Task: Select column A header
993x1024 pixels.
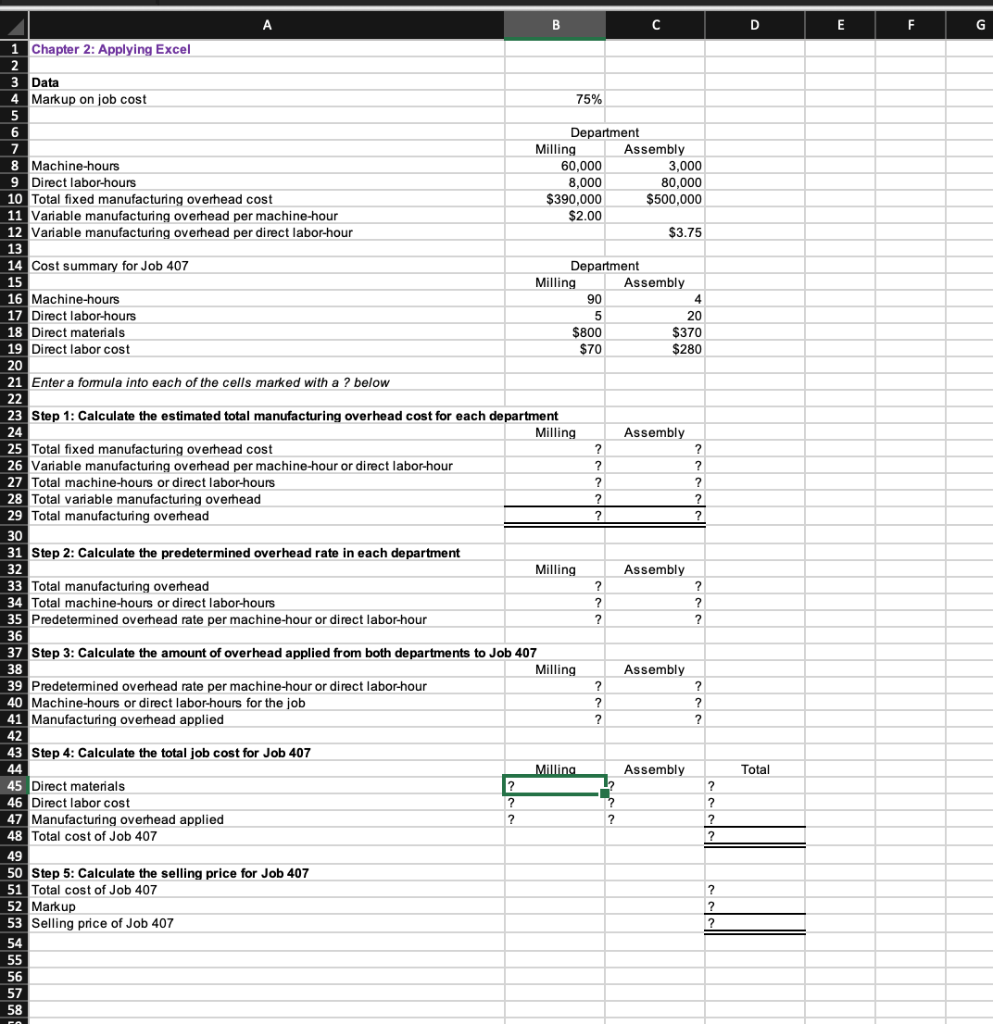Action: point(266,25)
